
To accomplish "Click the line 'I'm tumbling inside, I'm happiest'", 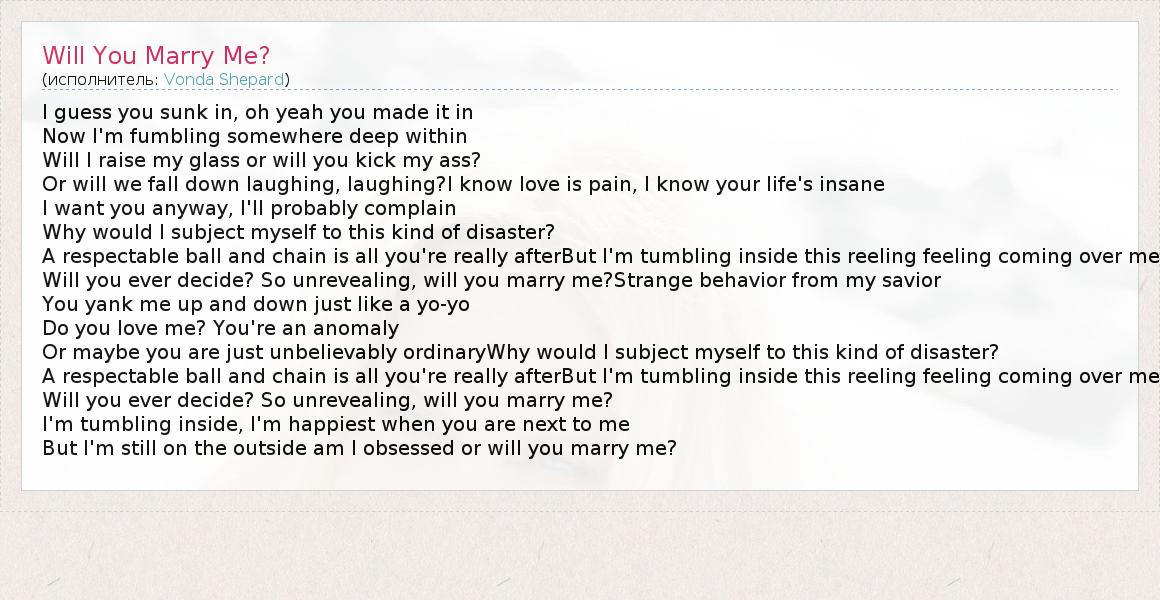I will 335,424.
